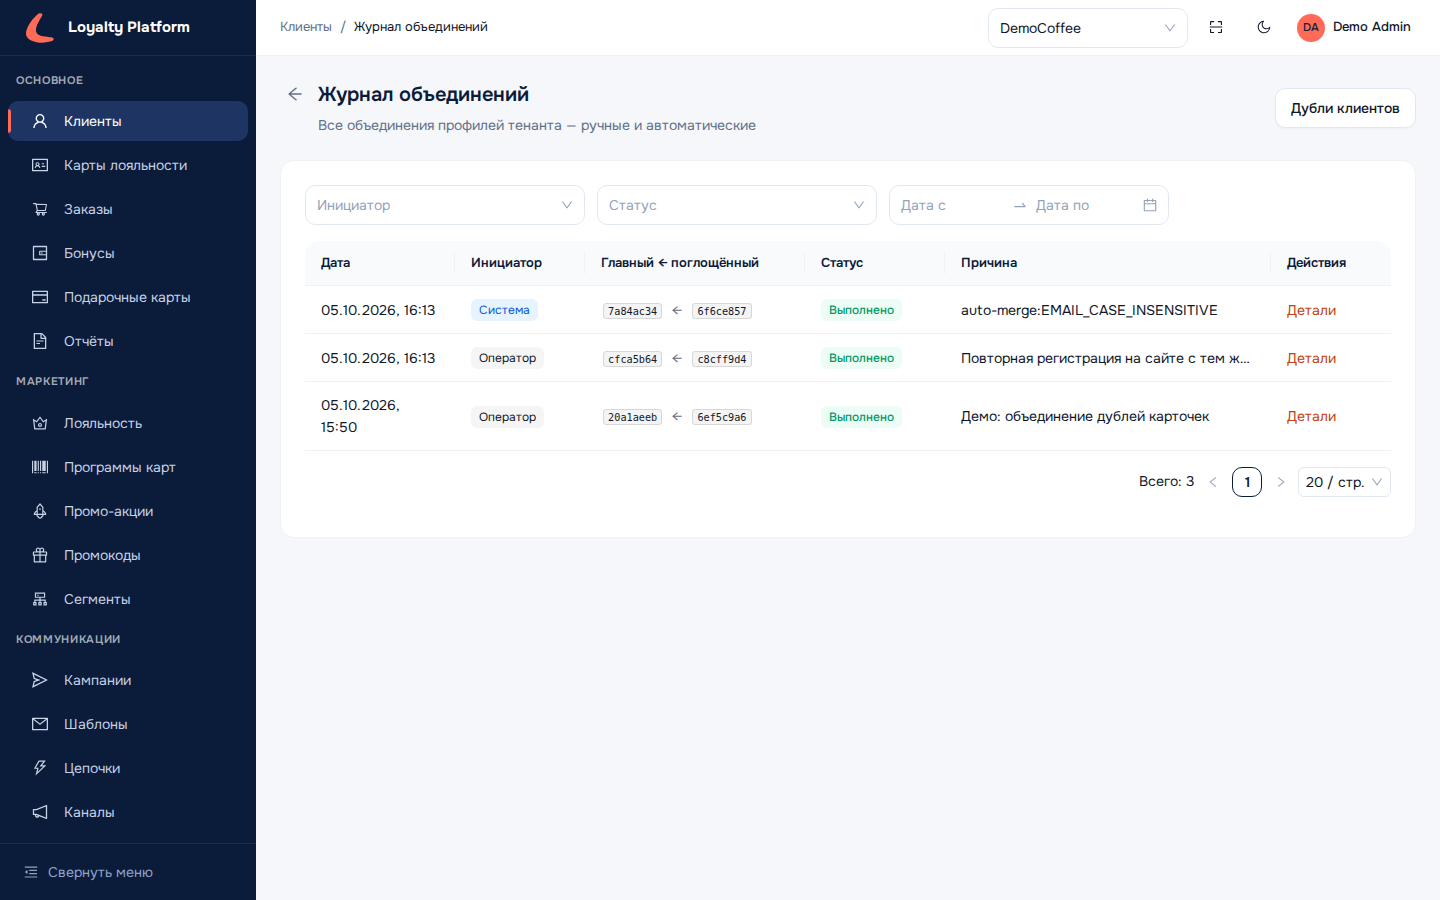Click the Шаблоны mail icon
The width and height of the screenshot is (1440, 900).
click(x=40, y=724)
